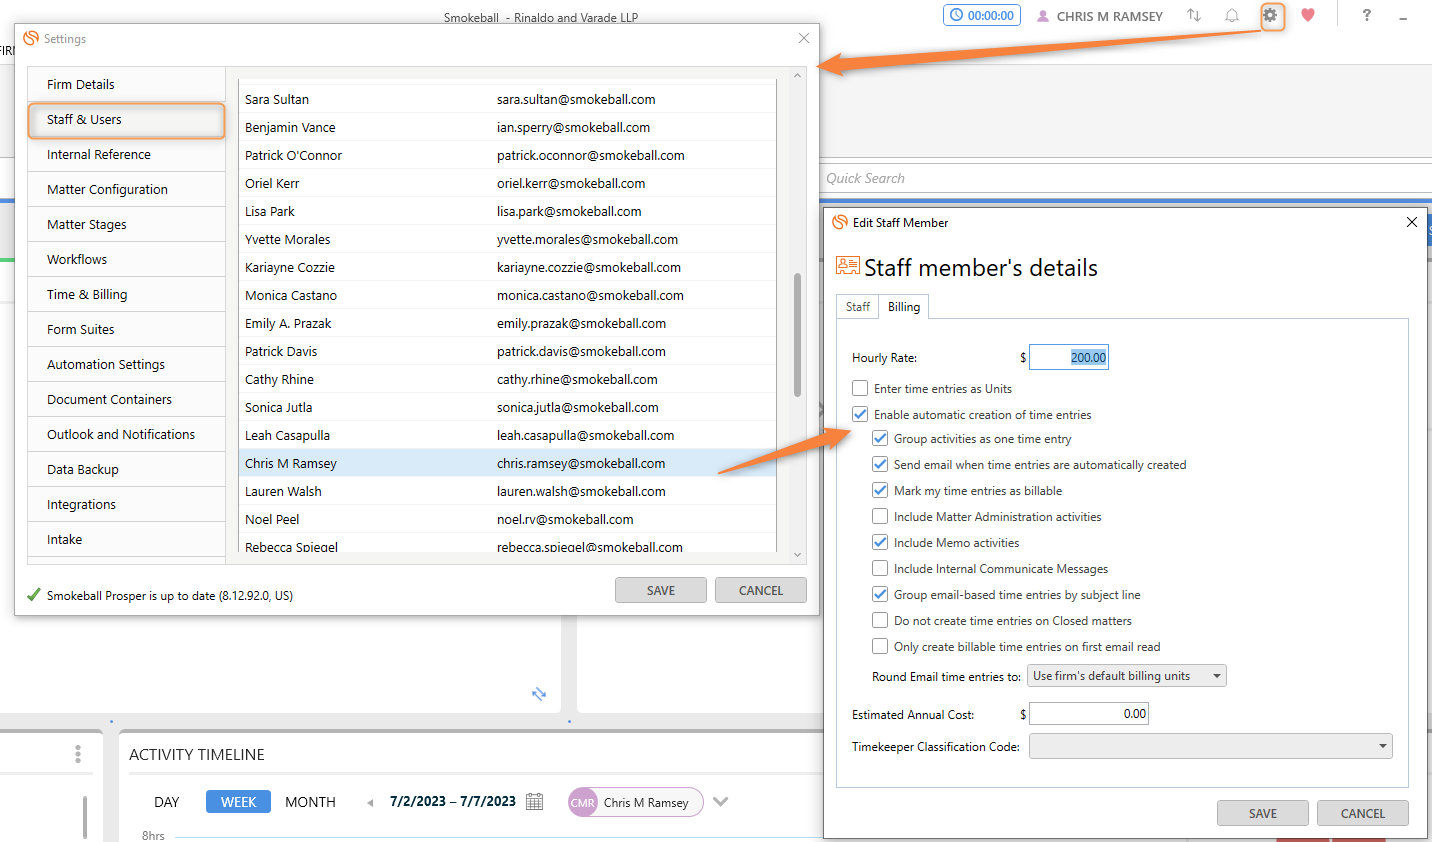Screen dimensions: 1432x842
Task: Toggle Include Memo activities checkbox
Action: point(880,542)
